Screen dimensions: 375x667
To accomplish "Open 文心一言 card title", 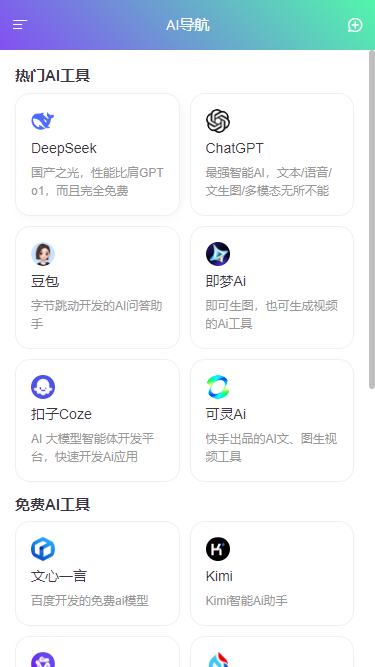I will (x=59, y=576).
